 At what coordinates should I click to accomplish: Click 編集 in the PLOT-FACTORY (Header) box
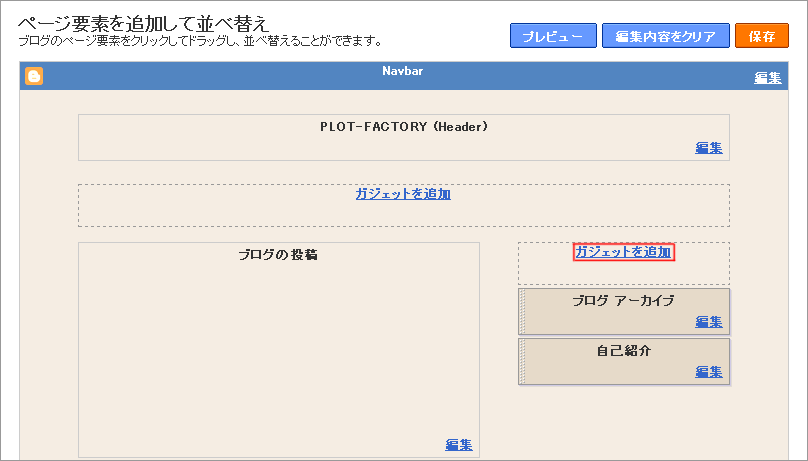pyautogui.click(x=709, y=148)
